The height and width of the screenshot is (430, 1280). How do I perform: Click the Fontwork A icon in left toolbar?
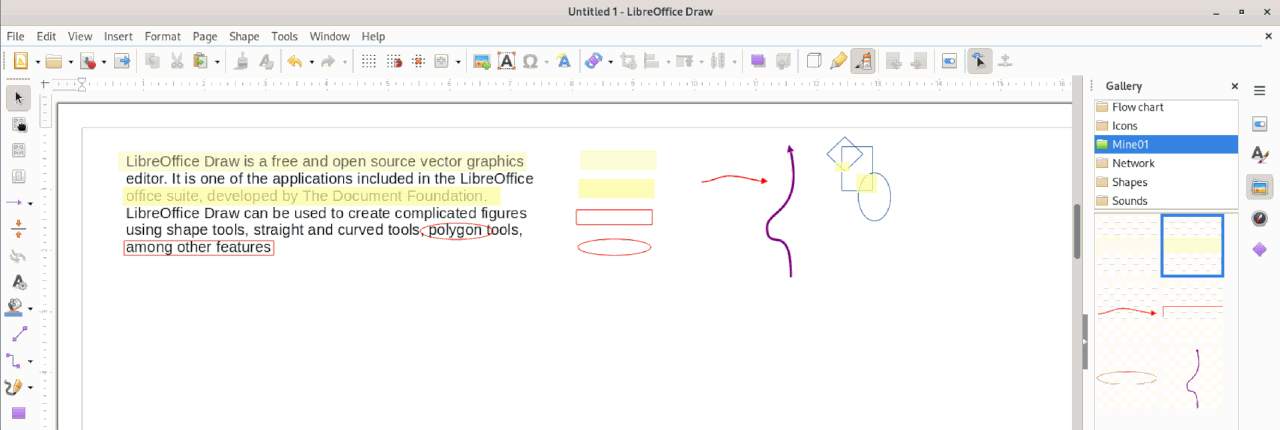(x=18, y=282)
